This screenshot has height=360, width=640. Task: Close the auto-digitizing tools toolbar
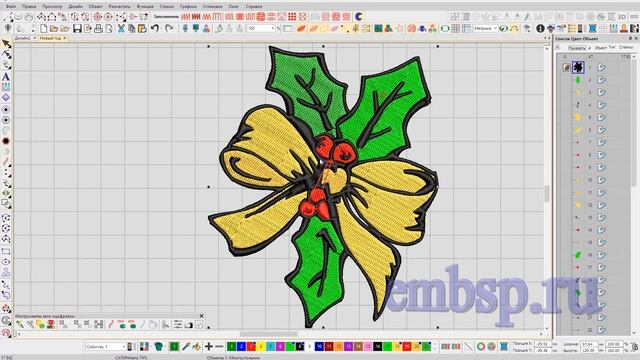(x=201, y=316)
